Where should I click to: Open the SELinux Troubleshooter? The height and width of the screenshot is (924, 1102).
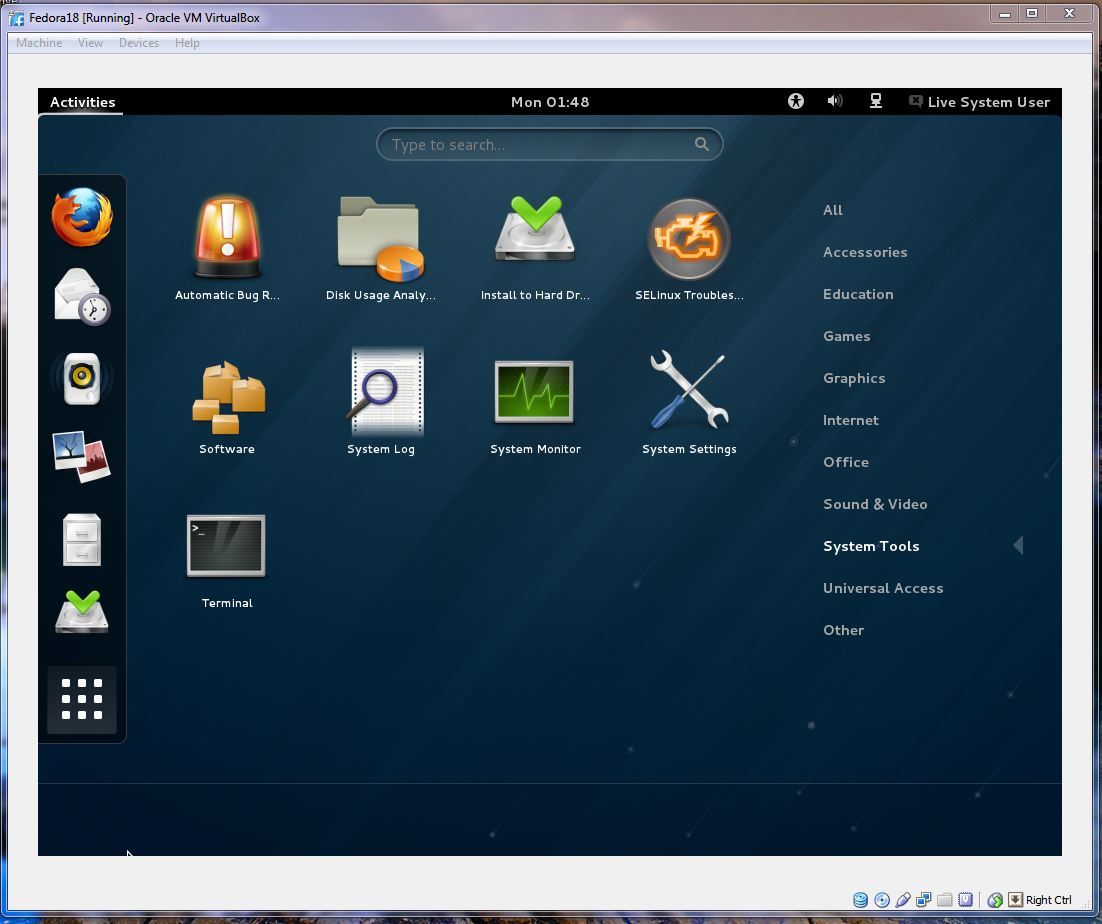(x=688, y=238)
